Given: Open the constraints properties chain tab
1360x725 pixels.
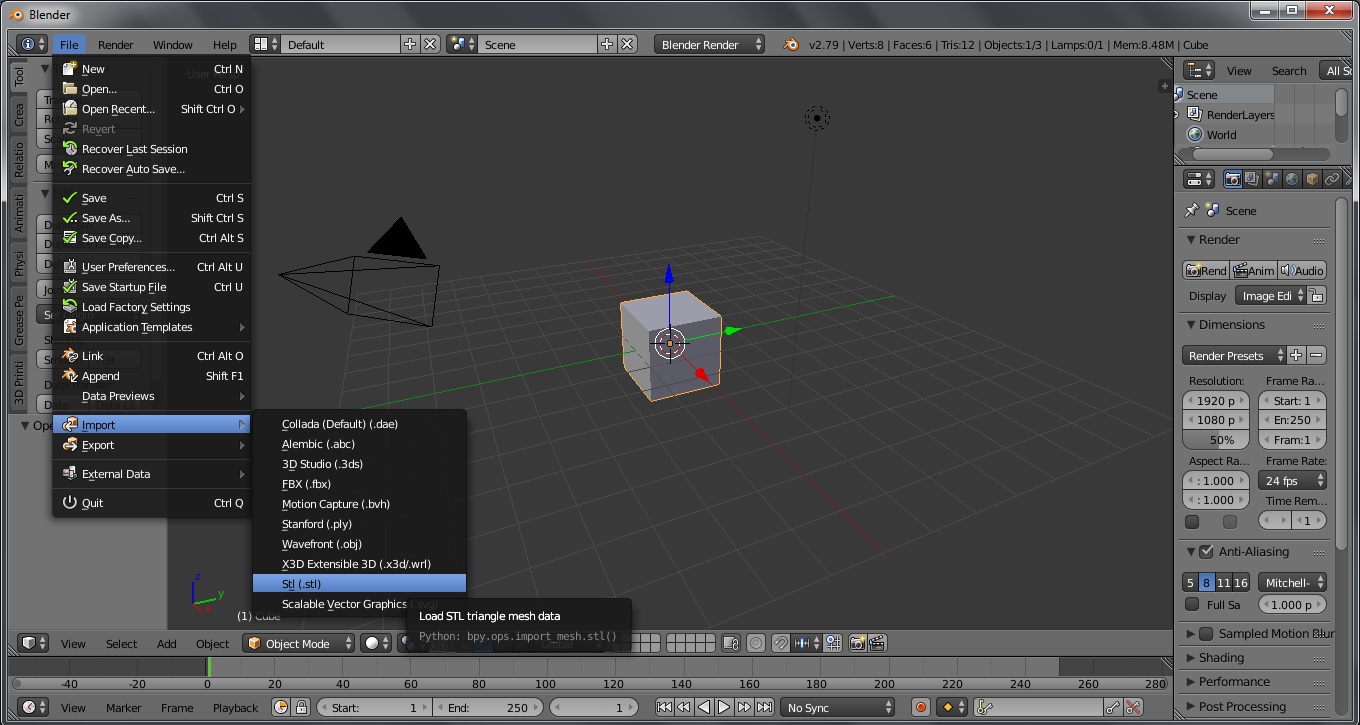Looking at the screenshot, I should click(1332, 179).
